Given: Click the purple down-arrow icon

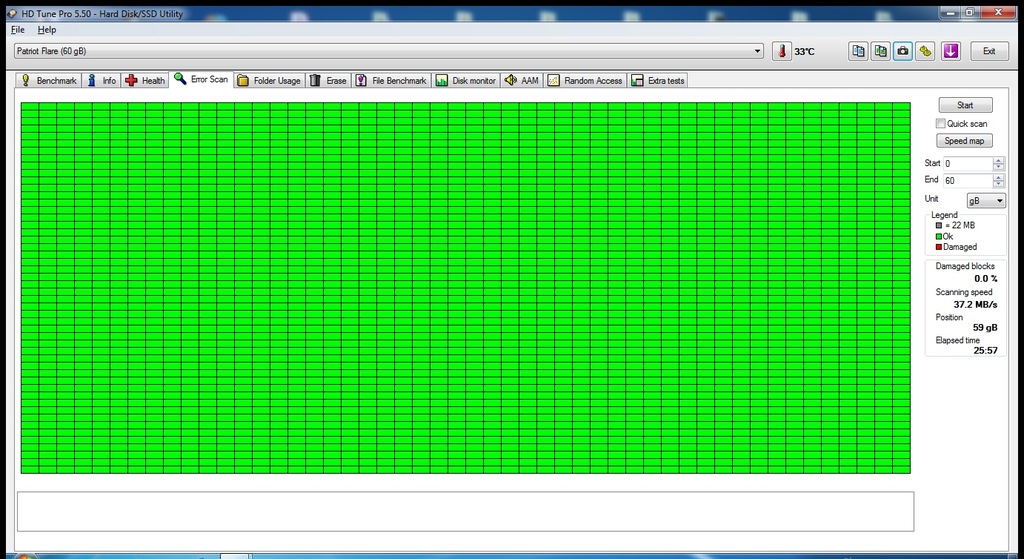Looking at the screenshot, I should click(x=951, y=51).
